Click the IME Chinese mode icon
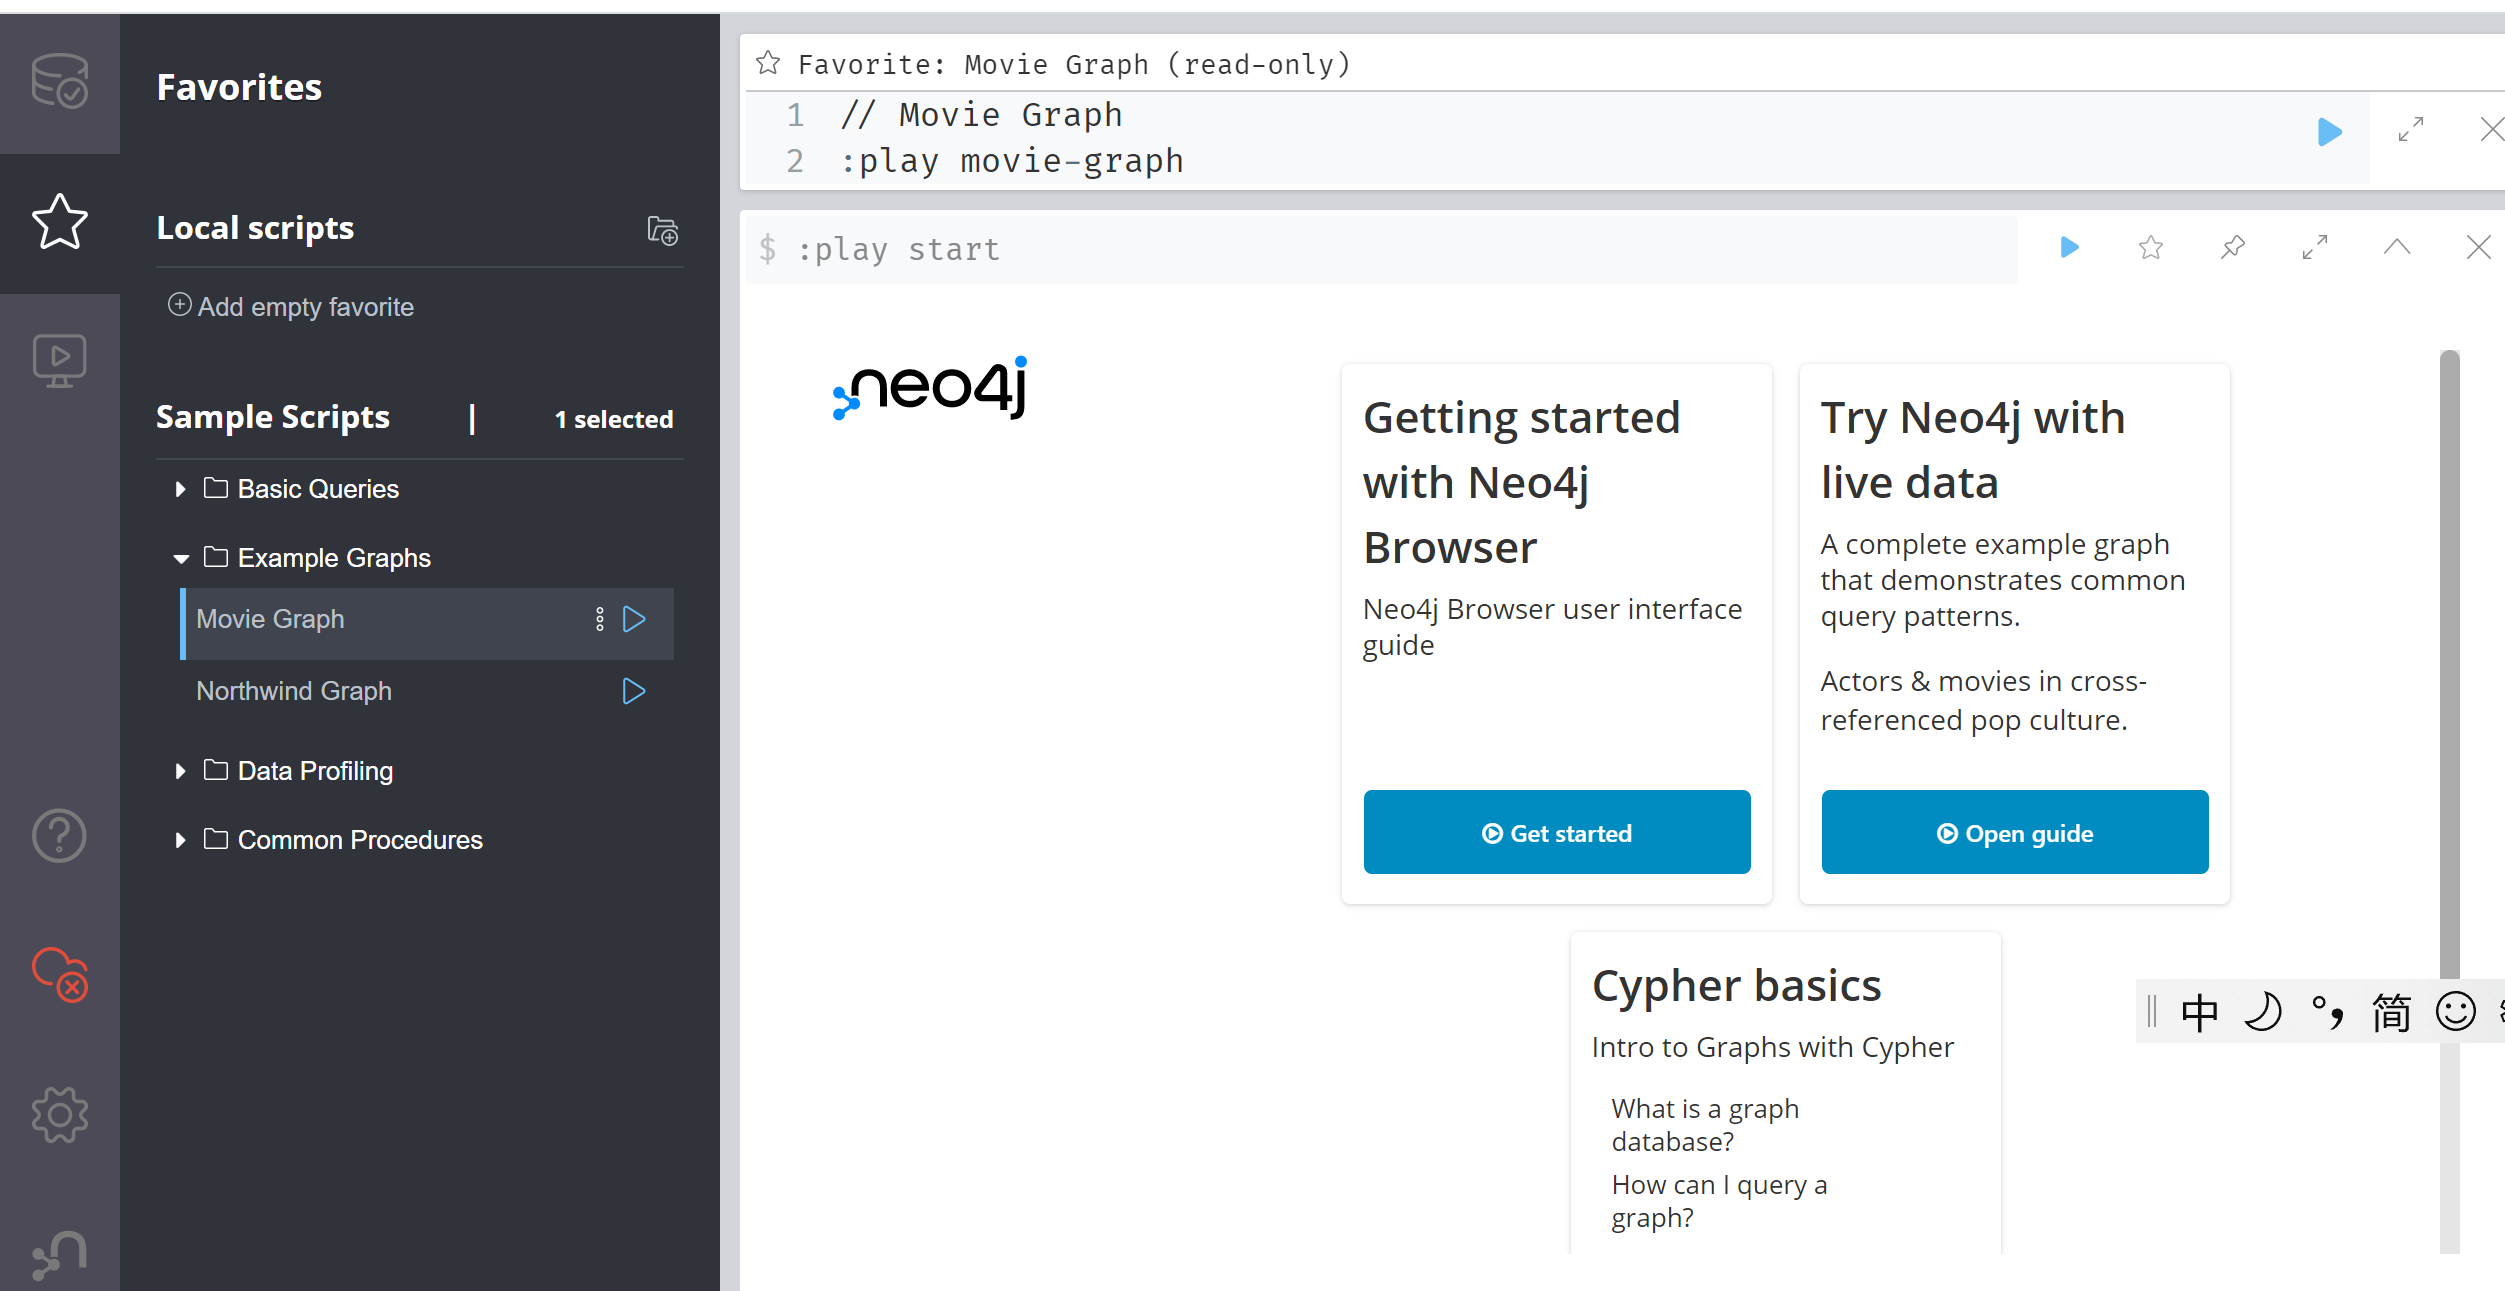 click(x=2199, y=1012)
